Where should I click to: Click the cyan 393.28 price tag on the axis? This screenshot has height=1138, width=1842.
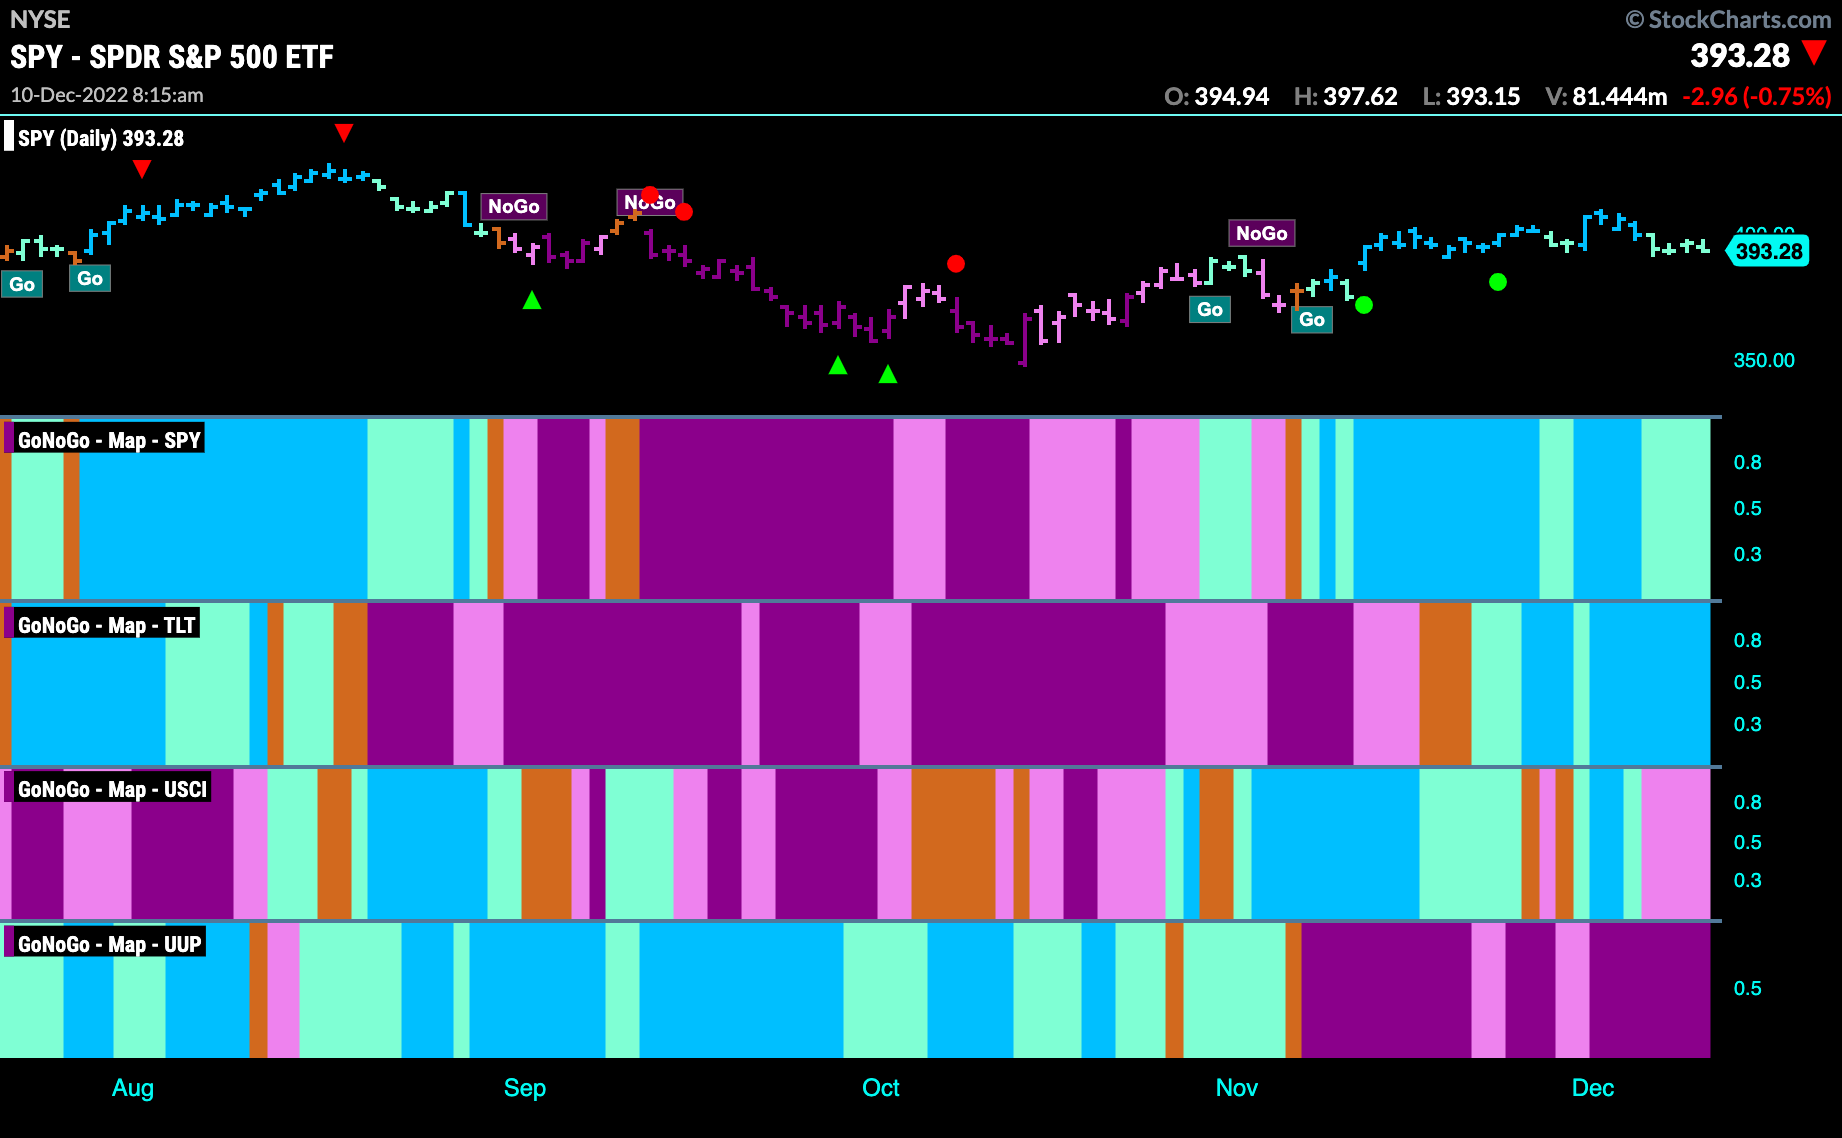[x=1768, y=252]
